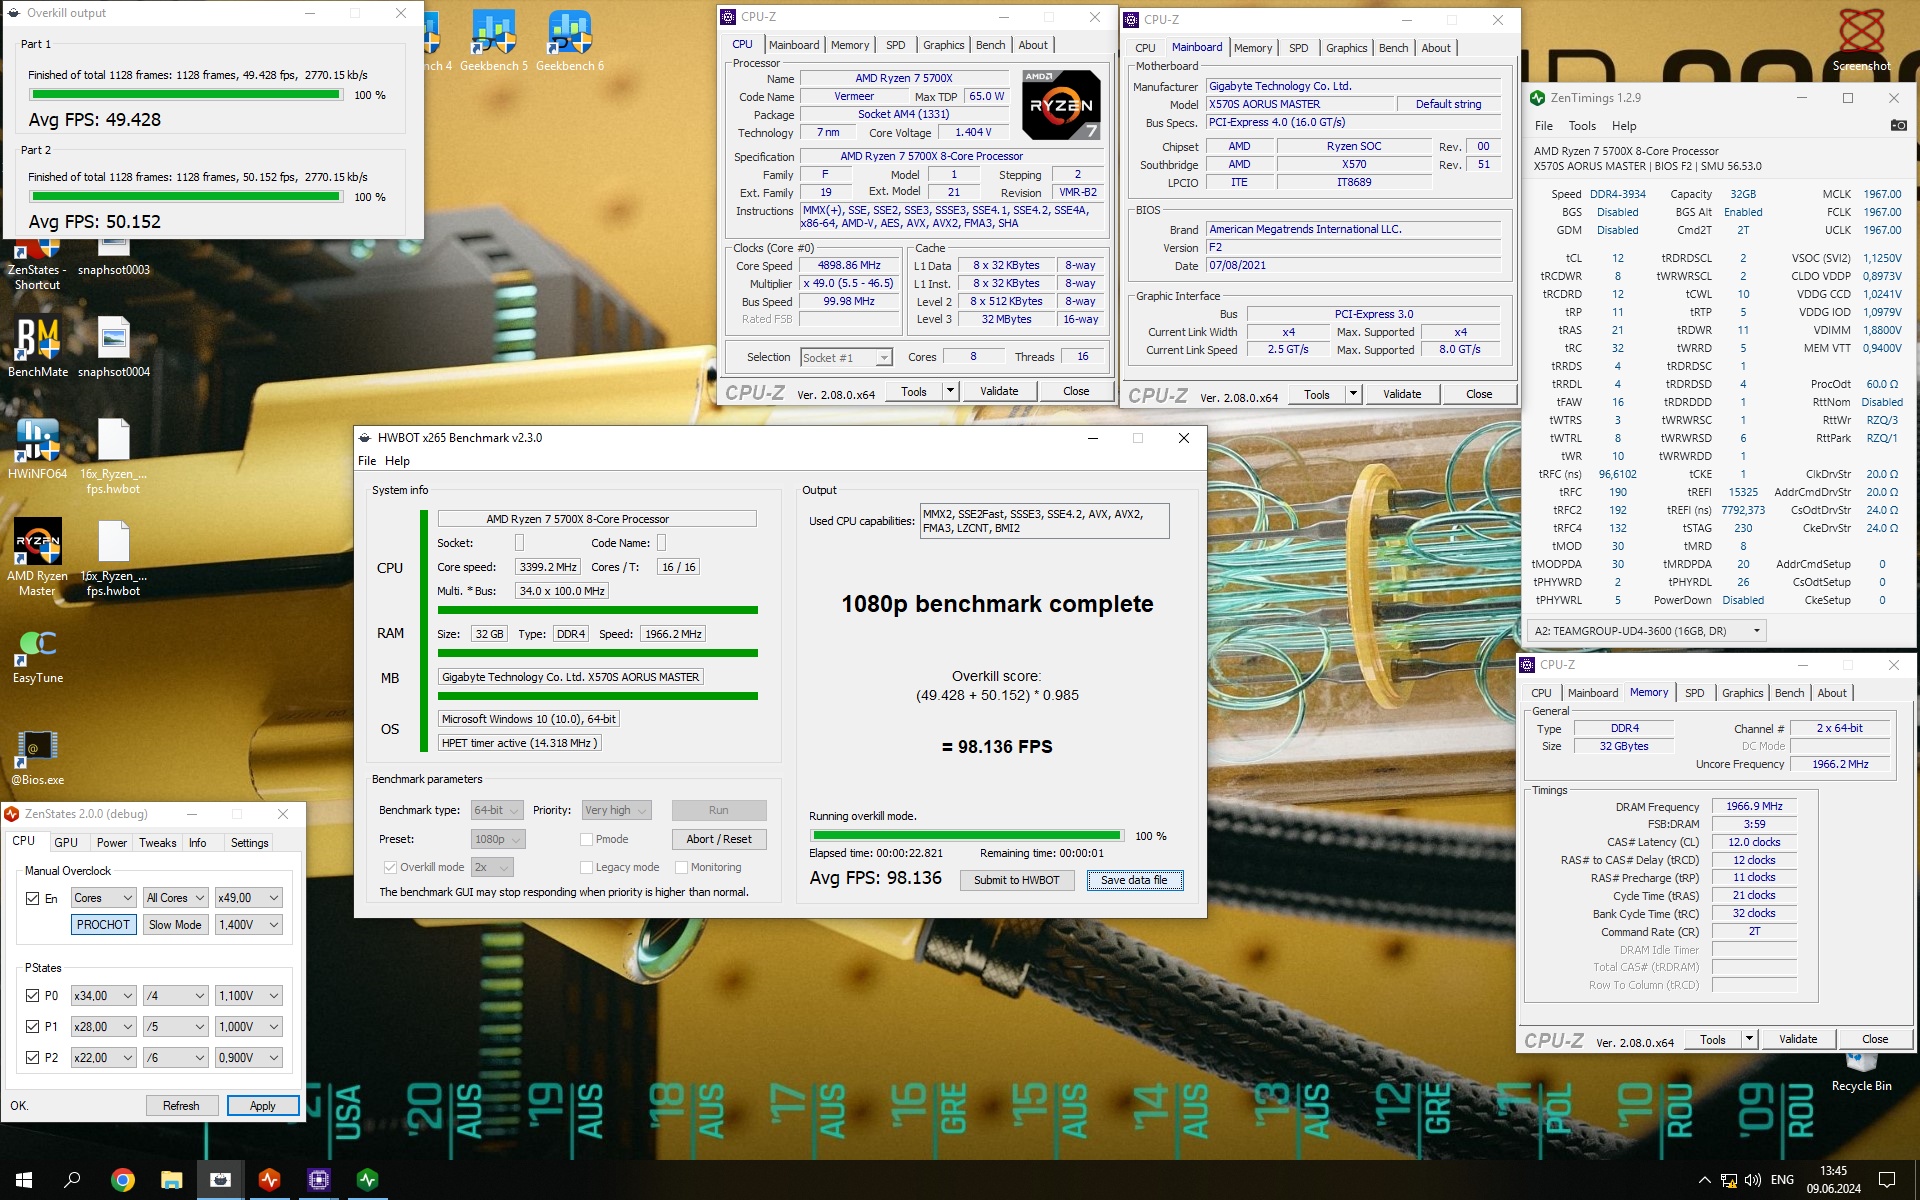Switch to the HWBOT x265 taskbar icon
1920x1200 pixels.
click(x=220, y=1180)
